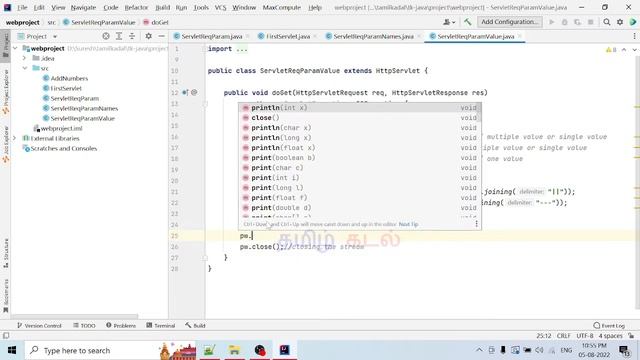Switch to FirstServlet.java tab

coord(288,36)
